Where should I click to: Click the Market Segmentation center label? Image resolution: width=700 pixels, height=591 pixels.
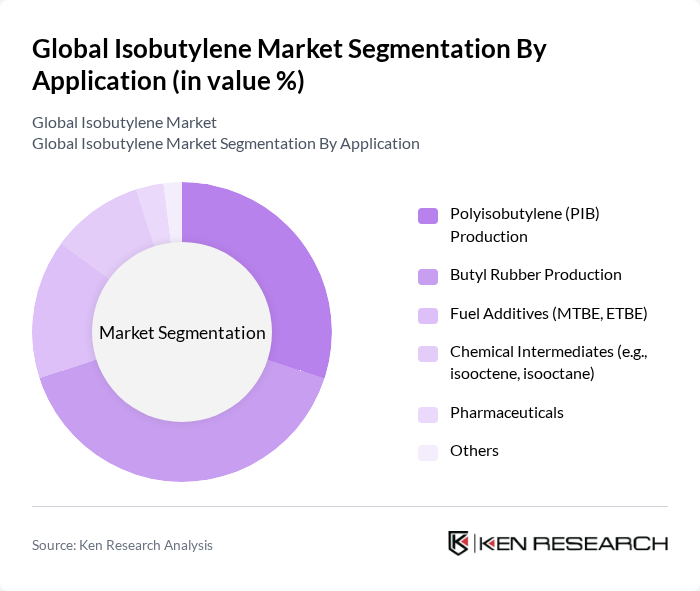tap(182, 333)
